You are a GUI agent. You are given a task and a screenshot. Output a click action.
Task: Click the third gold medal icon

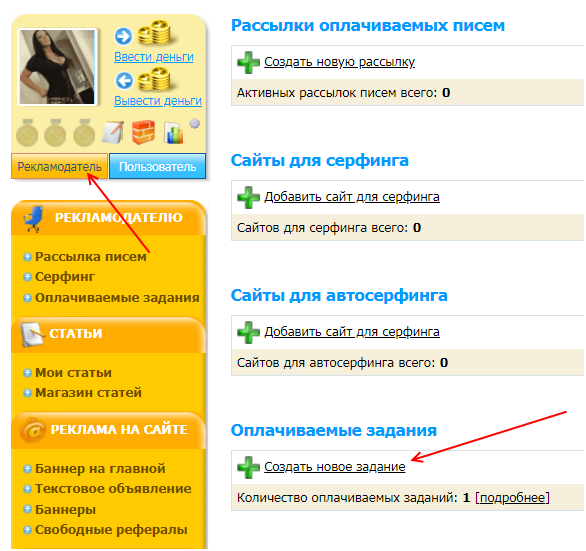click(x=84, y=132)
